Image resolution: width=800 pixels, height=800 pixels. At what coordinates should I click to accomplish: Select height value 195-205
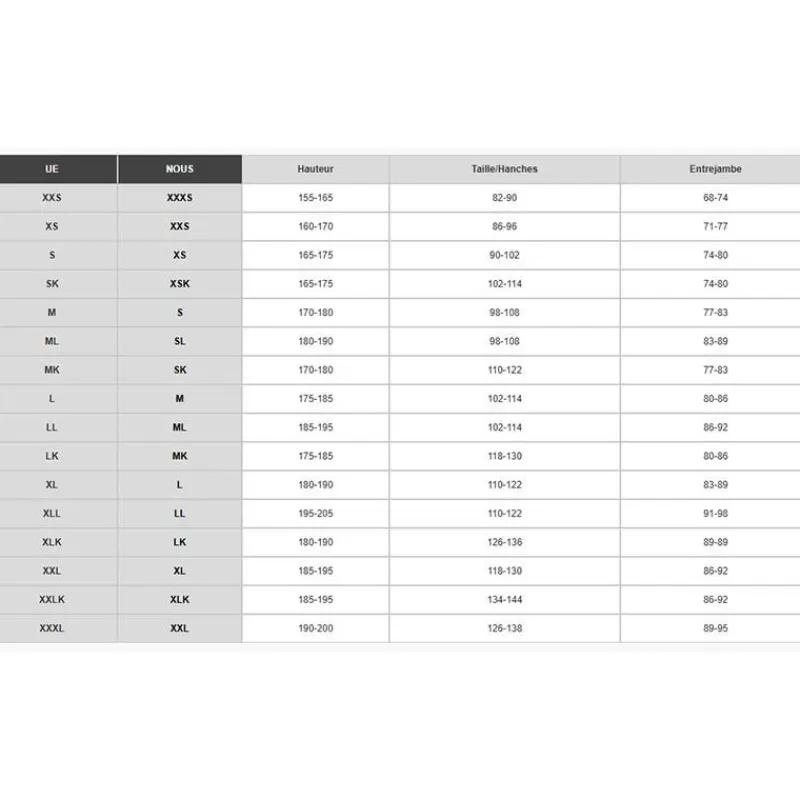pyautogui.click(x=315, y=513)
